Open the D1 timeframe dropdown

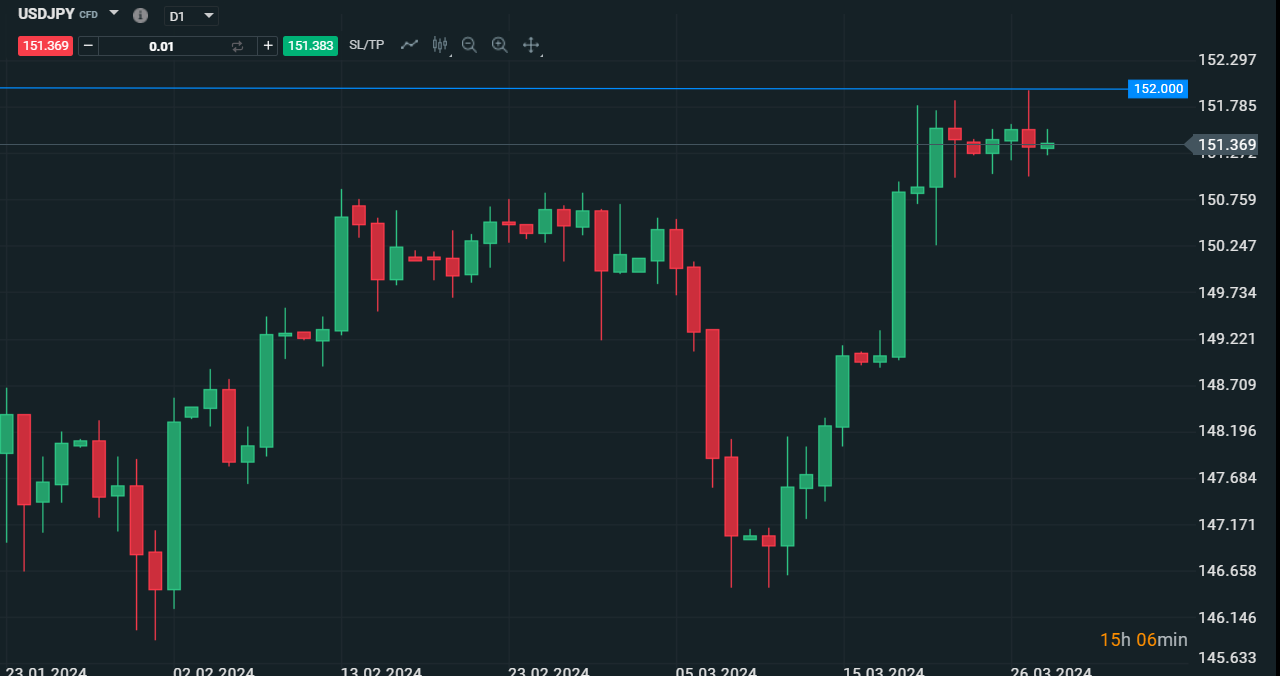coord(191,16)
